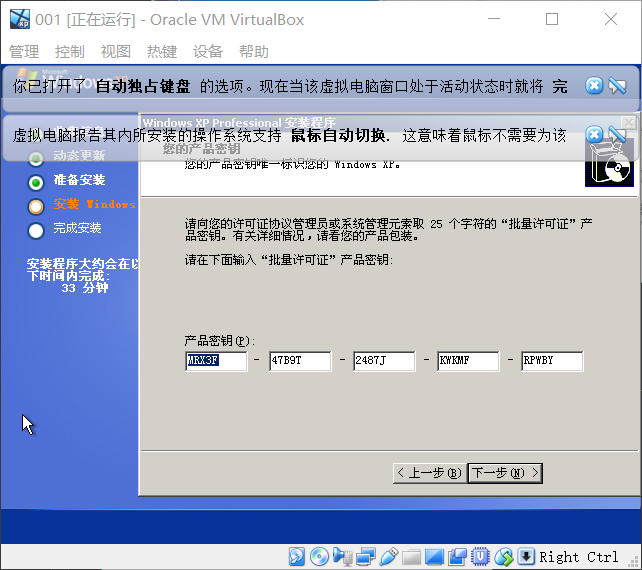
Task: Click the hard disk activity status icon
Action: click(x=297, y=557)
